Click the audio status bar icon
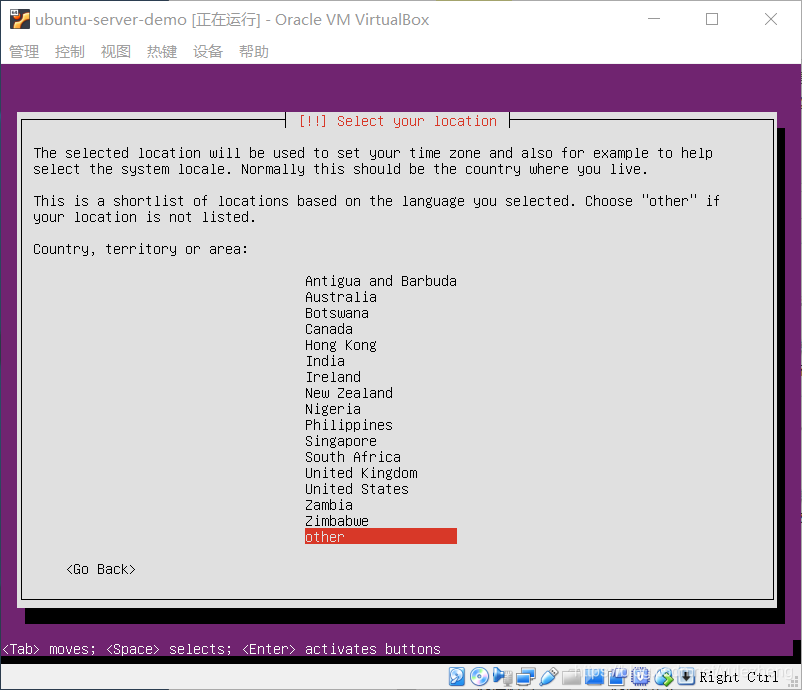The height and width of the screenshot is (690, 802). pos(502,676)
